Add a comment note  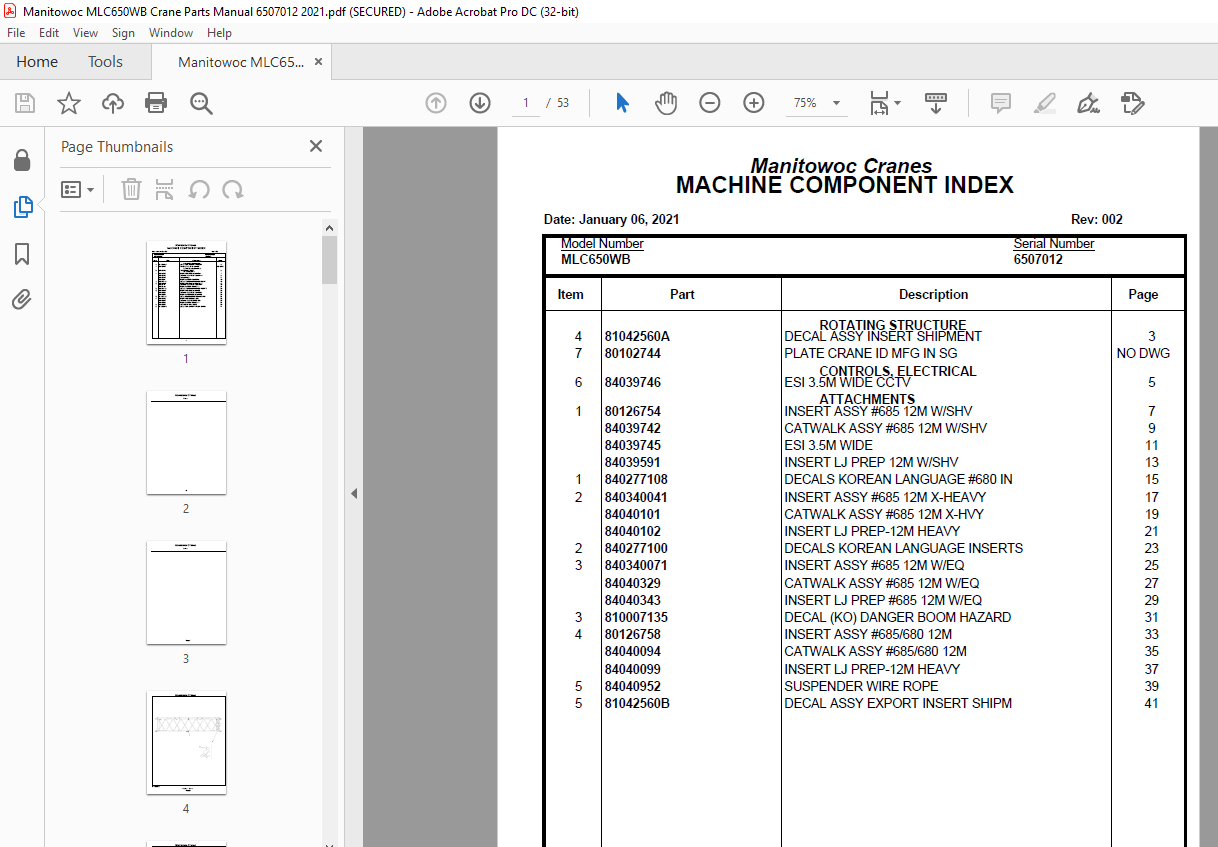[x=1000, y=103]
